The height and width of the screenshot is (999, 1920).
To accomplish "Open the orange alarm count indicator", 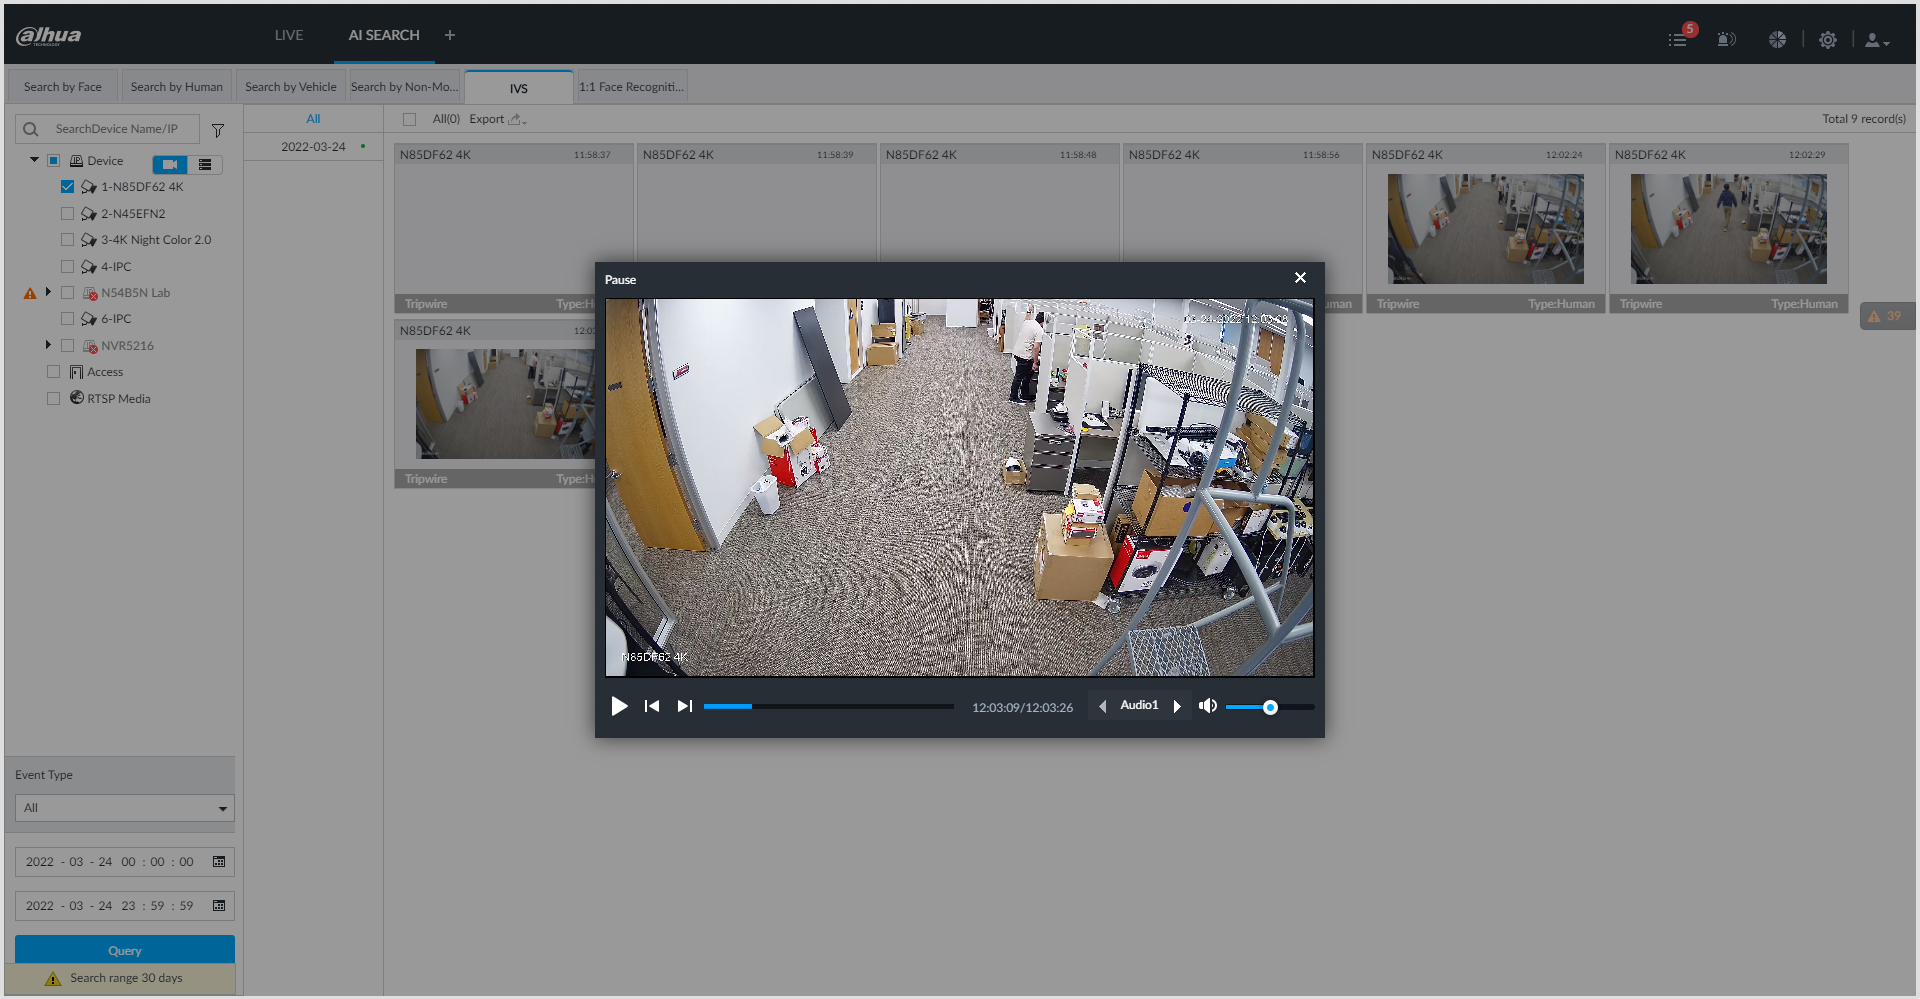I will point(1886,316).
